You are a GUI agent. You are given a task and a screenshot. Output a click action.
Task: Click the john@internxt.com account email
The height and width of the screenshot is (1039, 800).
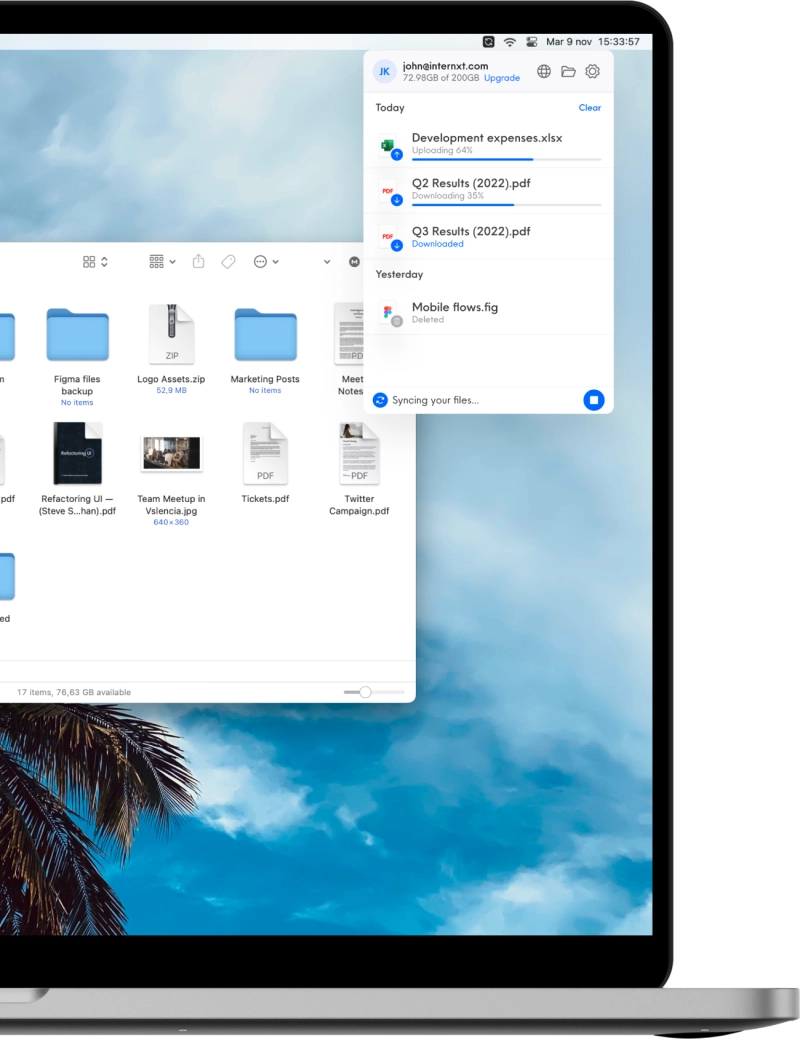[445, 66]
